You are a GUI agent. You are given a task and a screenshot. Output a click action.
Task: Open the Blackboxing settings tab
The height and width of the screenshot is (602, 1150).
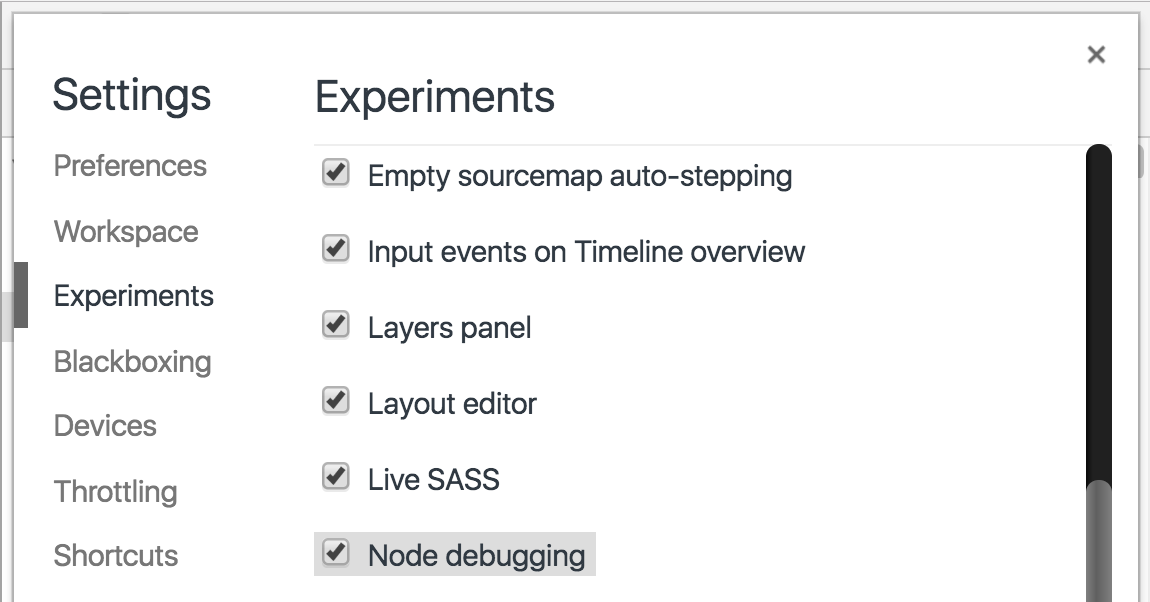[132, 361]
